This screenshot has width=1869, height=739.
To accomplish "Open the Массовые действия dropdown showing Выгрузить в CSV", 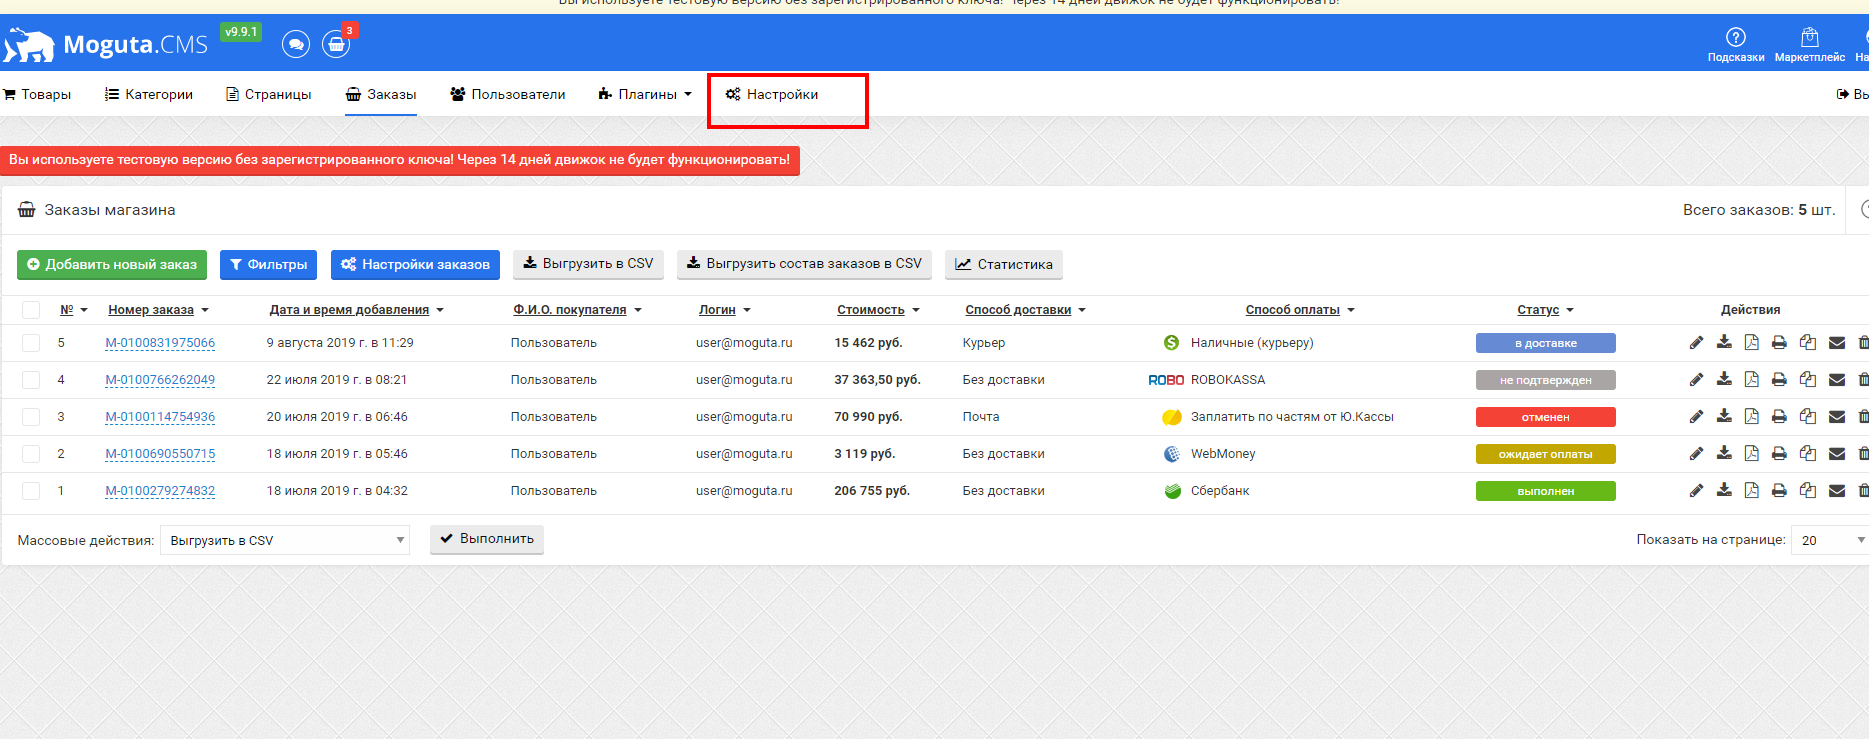I will (285, 540).
